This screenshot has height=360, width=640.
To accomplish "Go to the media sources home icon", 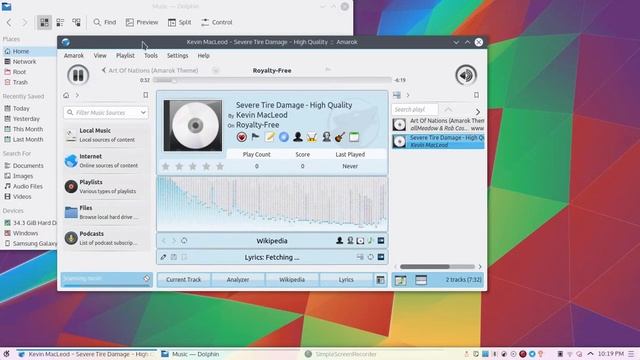I will (66, 95).
